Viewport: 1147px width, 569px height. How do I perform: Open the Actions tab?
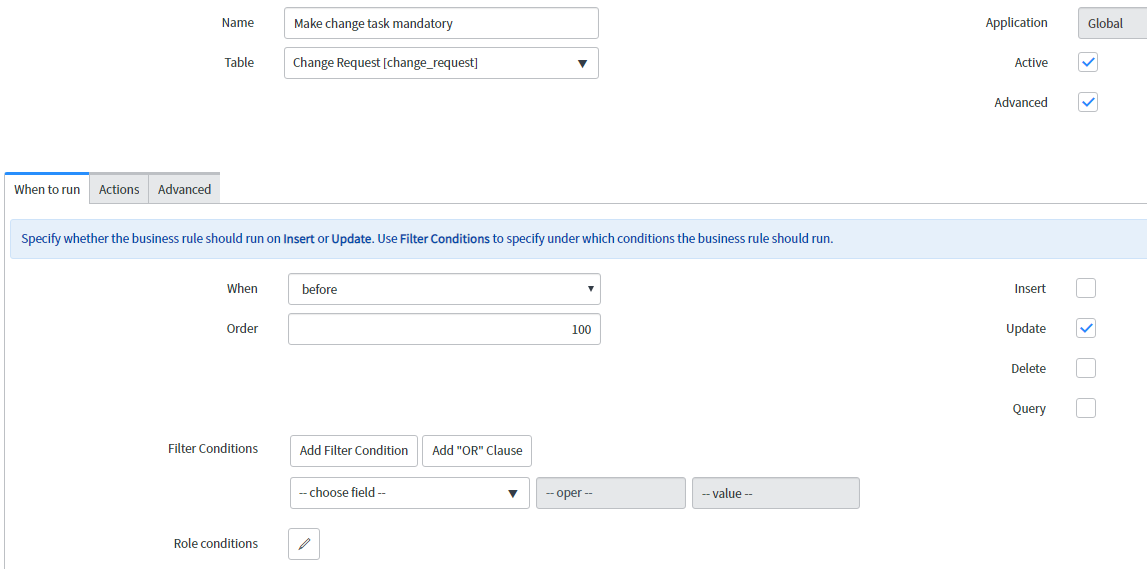tap(119, 189)
